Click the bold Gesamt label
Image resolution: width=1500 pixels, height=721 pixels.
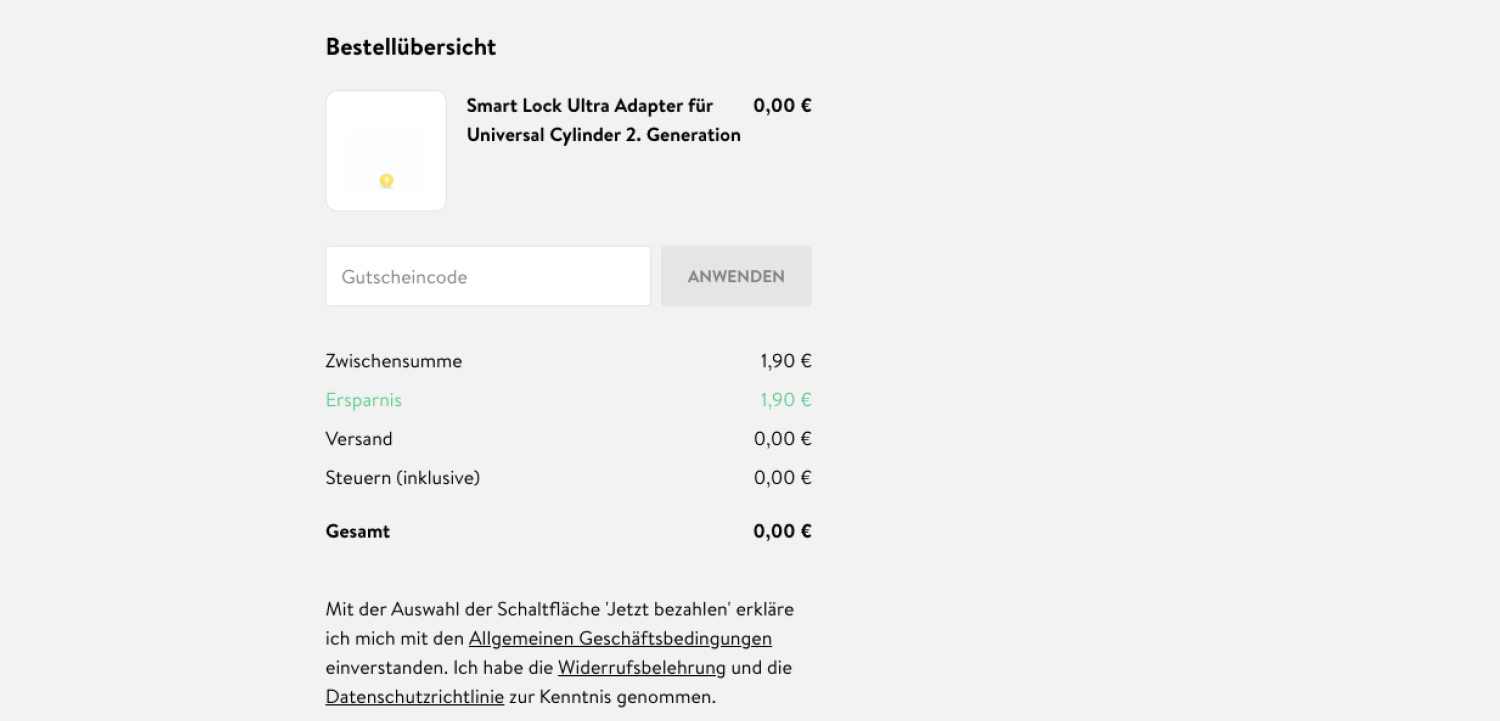point(358,531)
